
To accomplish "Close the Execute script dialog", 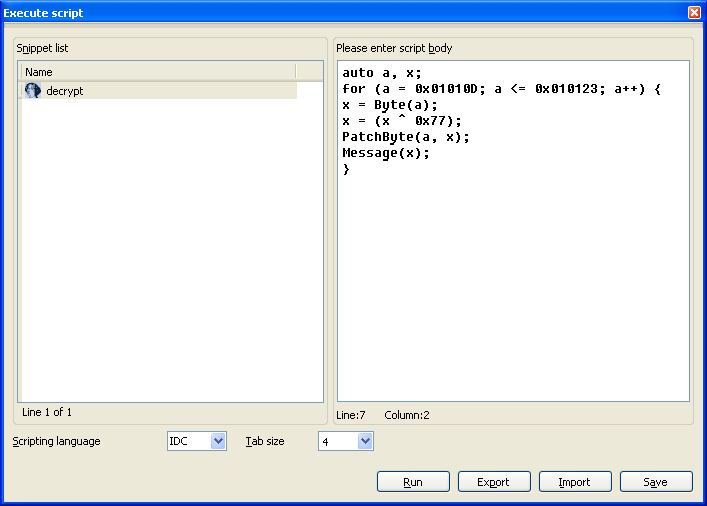I will tap(694, 13).
